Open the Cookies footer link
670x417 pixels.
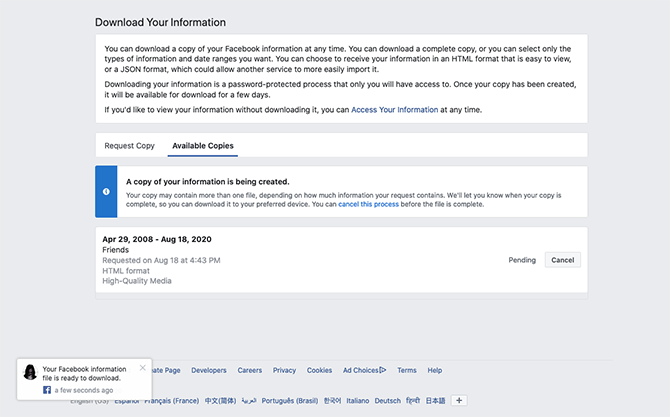320,370
